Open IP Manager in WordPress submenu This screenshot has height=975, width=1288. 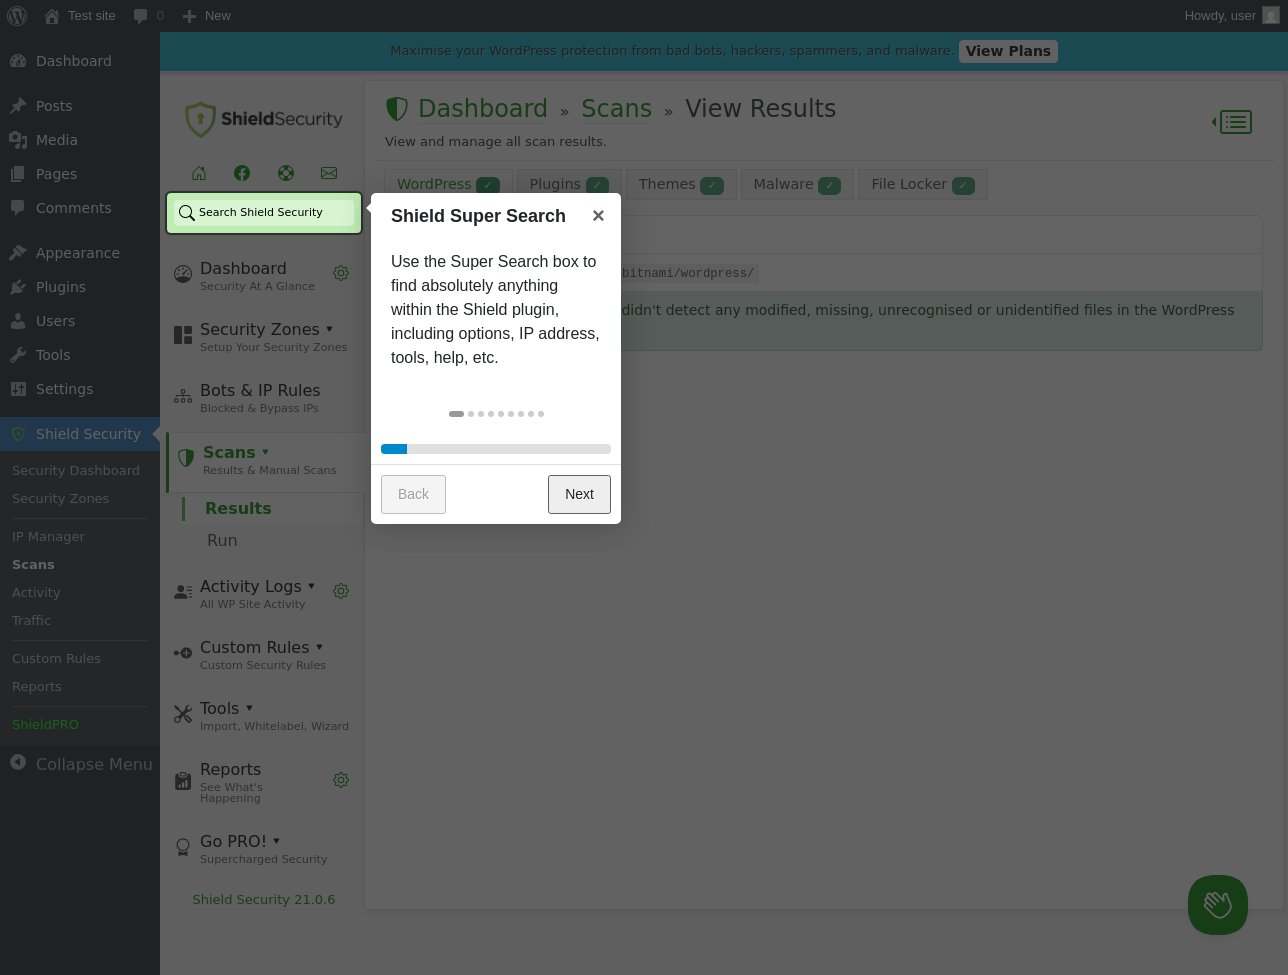click(x=48, y=537)
